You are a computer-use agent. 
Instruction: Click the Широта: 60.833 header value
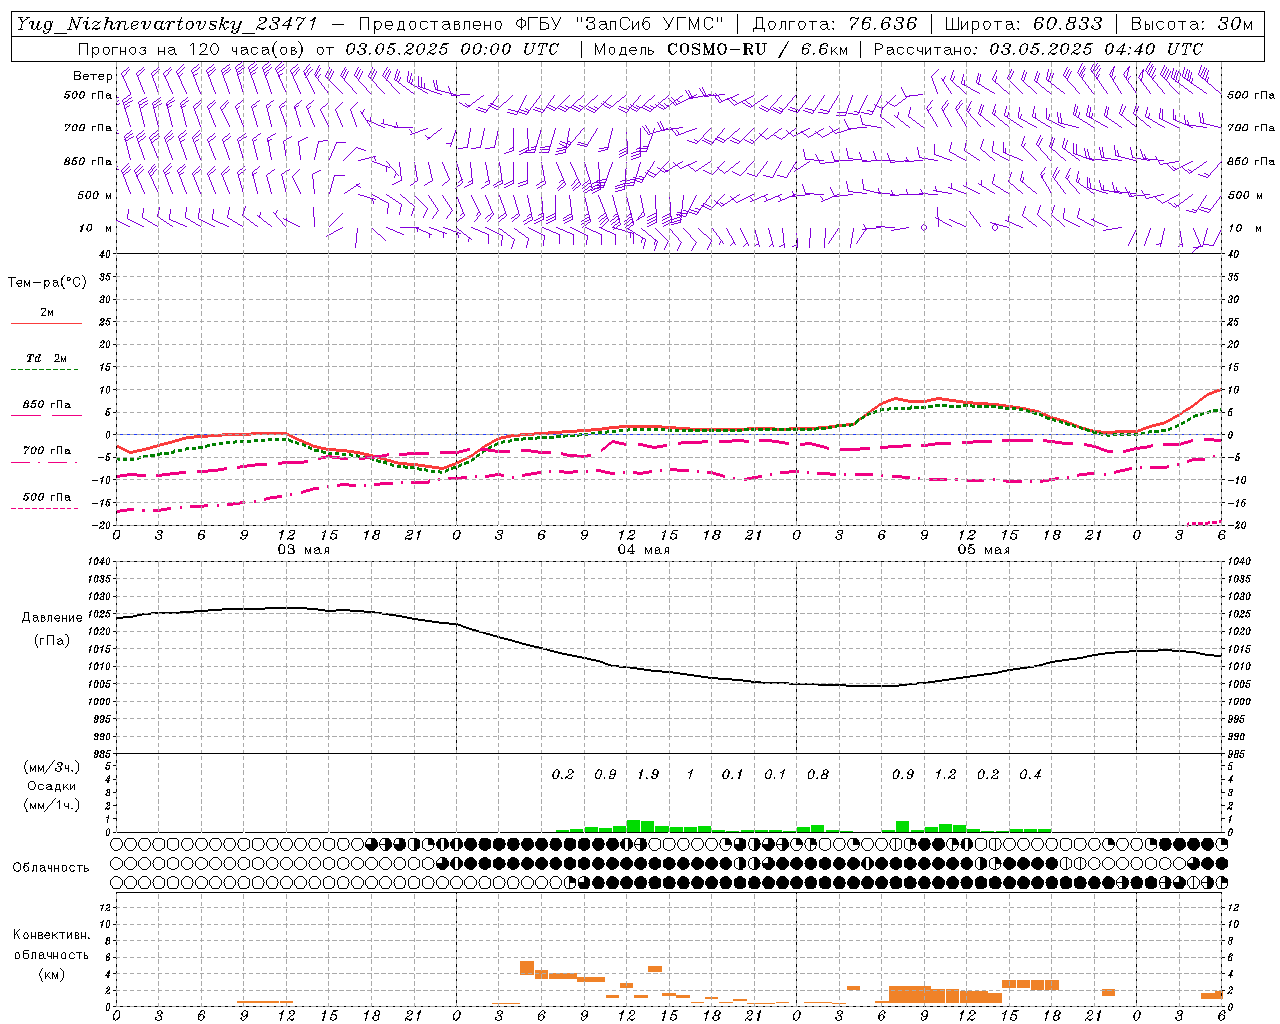pos(1023,24)
